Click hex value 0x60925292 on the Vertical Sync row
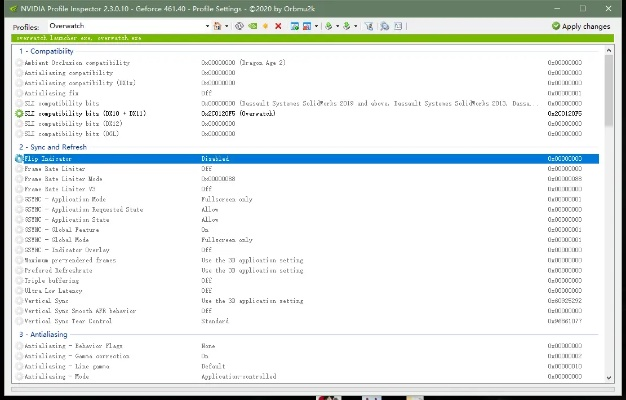Screen dimensions: 626x400 565,301
